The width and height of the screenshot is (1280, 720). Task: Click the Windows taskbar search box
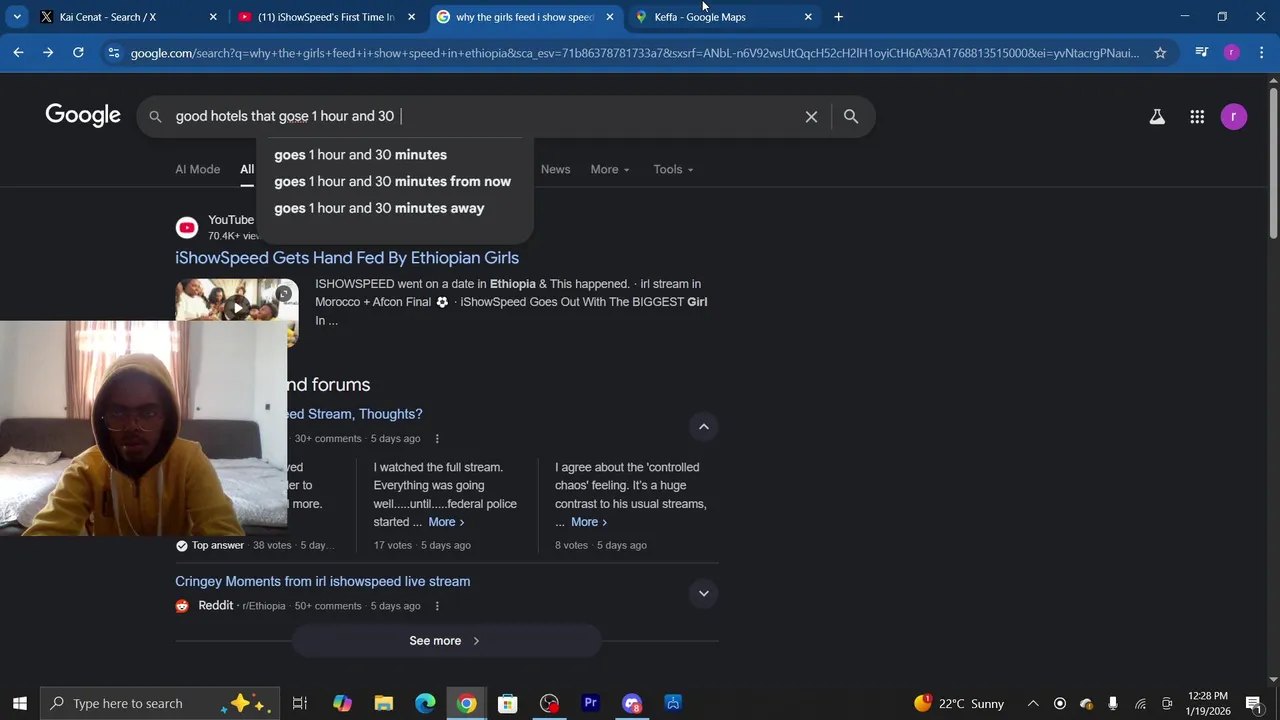click(160, 703)
